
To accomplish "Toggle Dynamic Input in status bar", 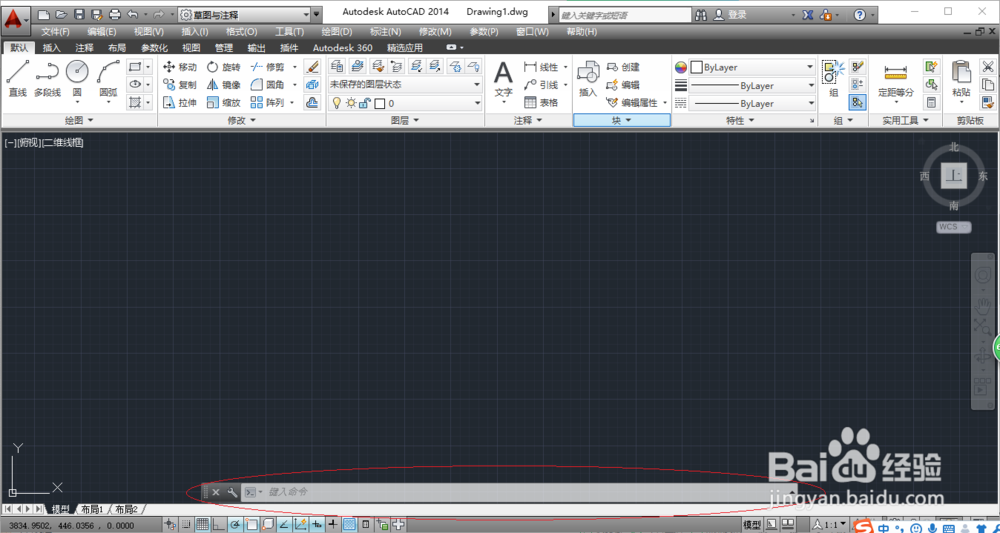I will point(317,525).
